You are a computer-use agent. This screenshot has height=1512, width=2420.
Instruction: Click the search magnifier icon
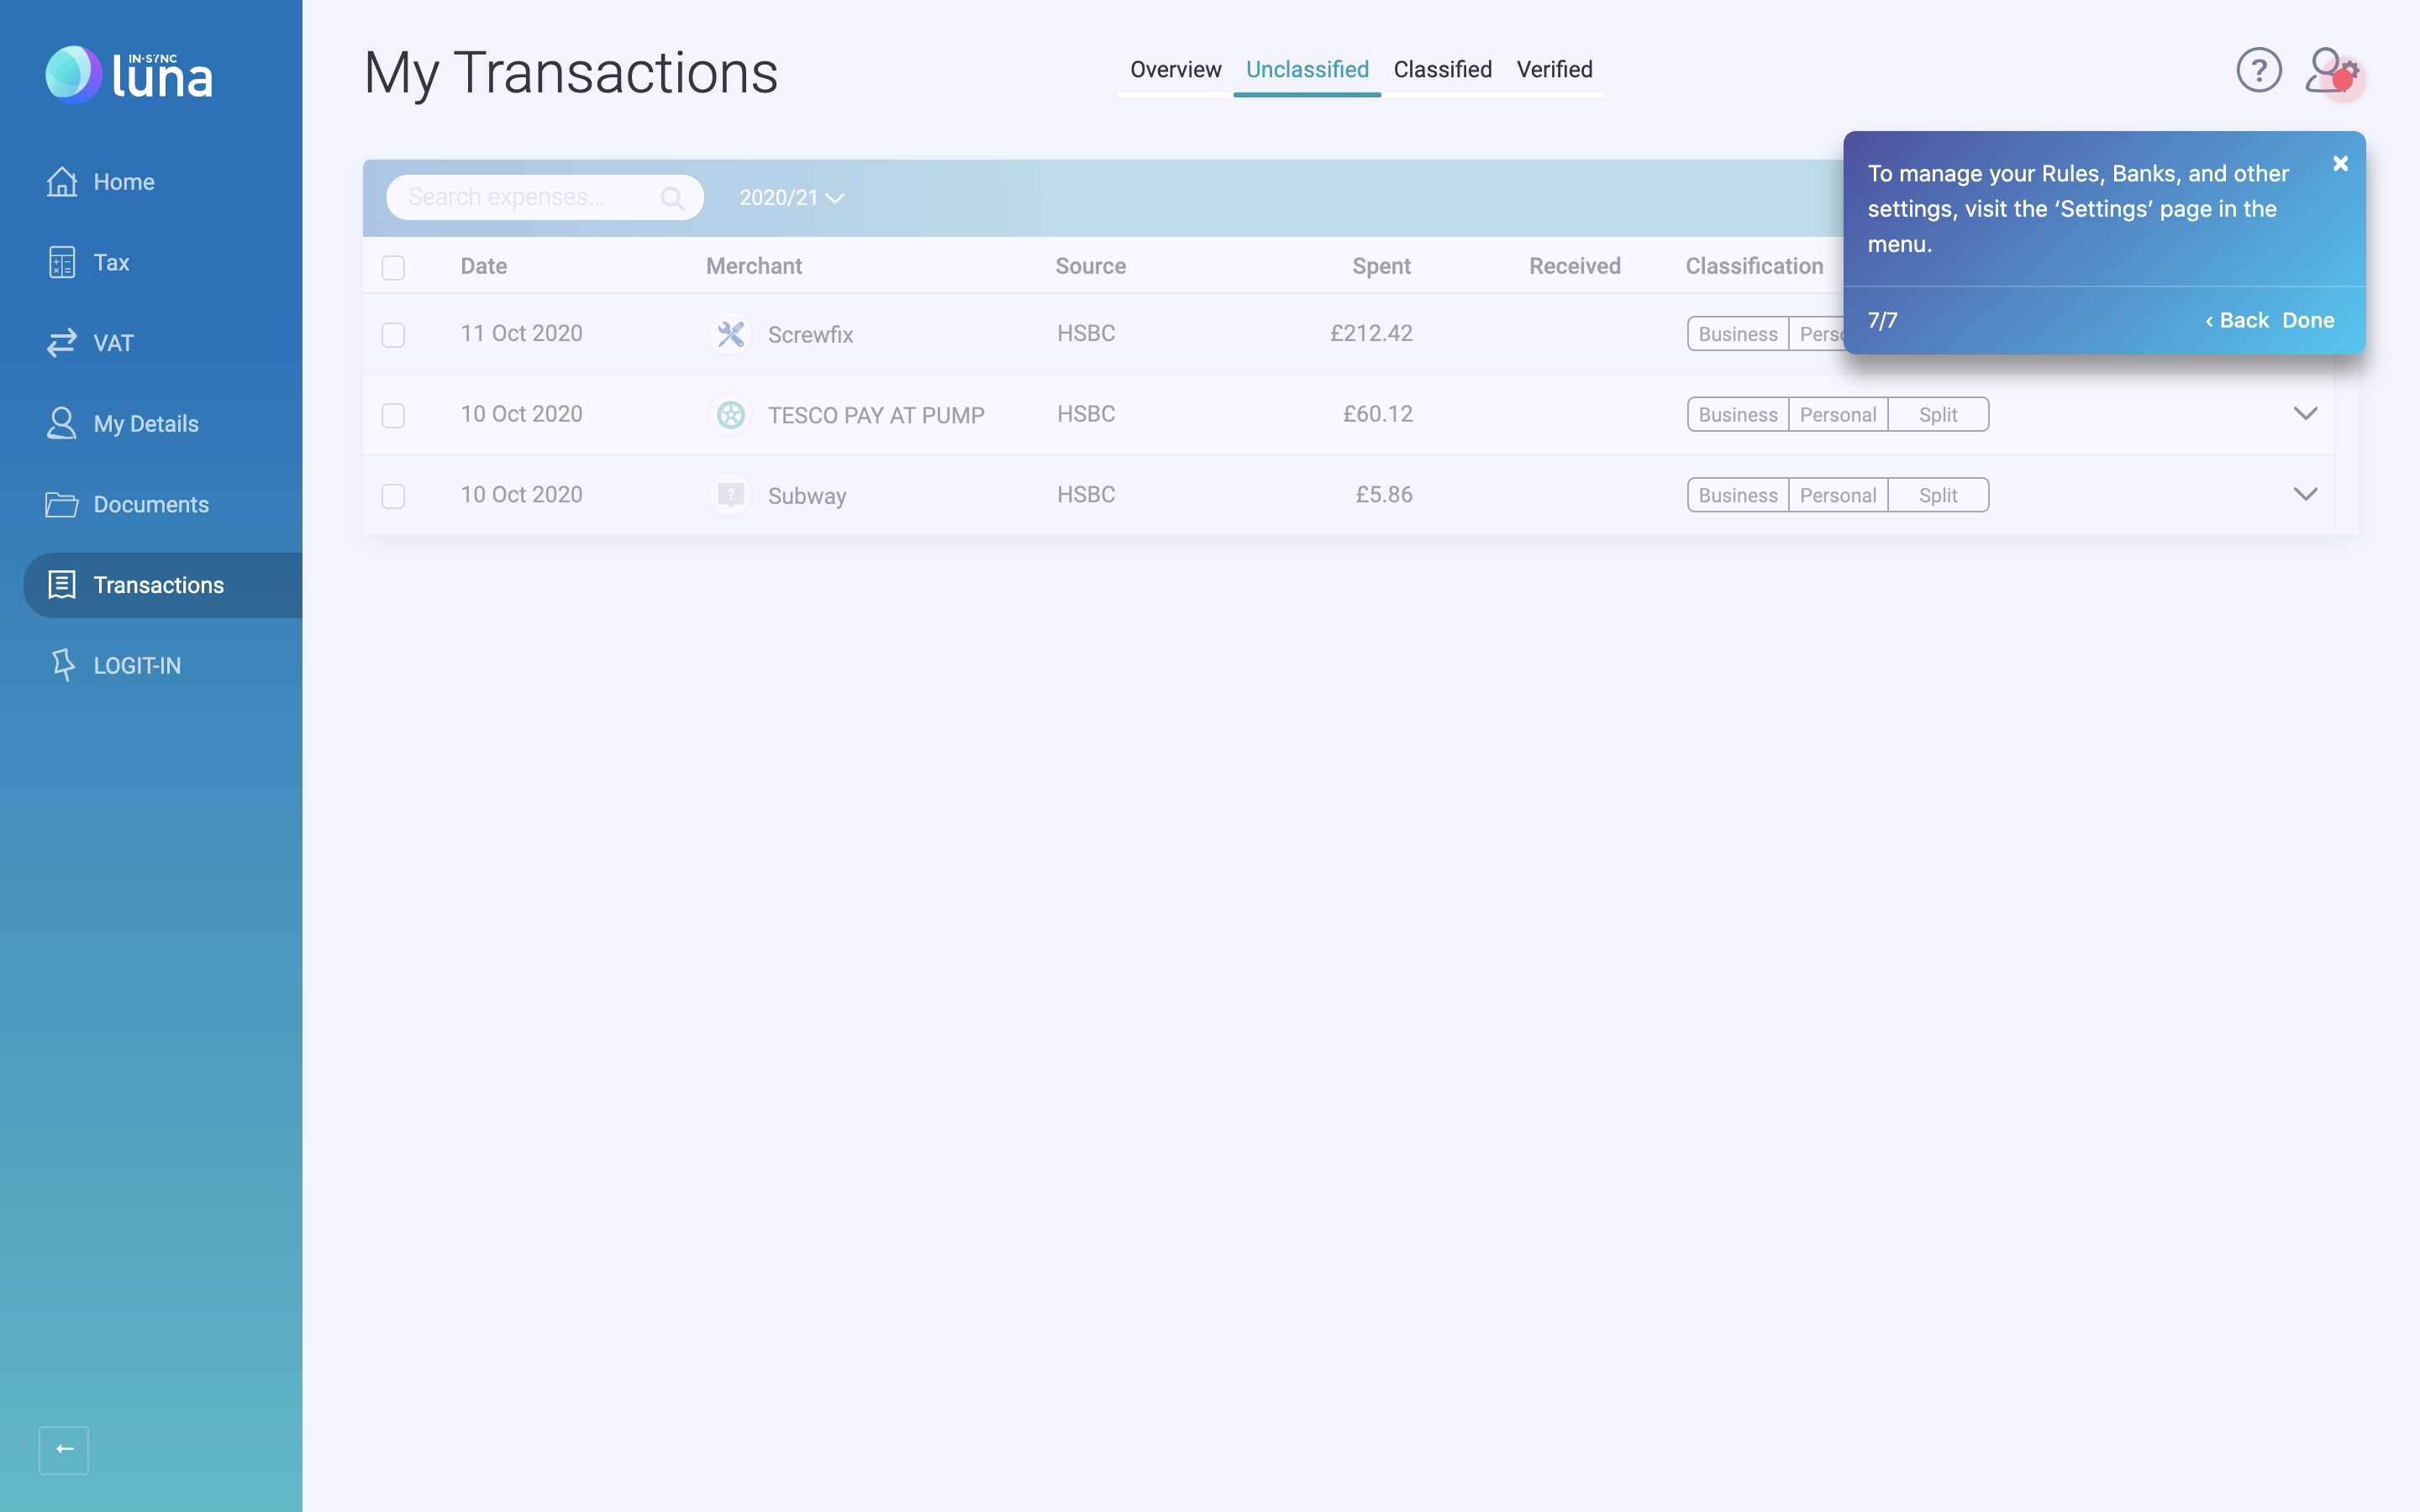672,198
